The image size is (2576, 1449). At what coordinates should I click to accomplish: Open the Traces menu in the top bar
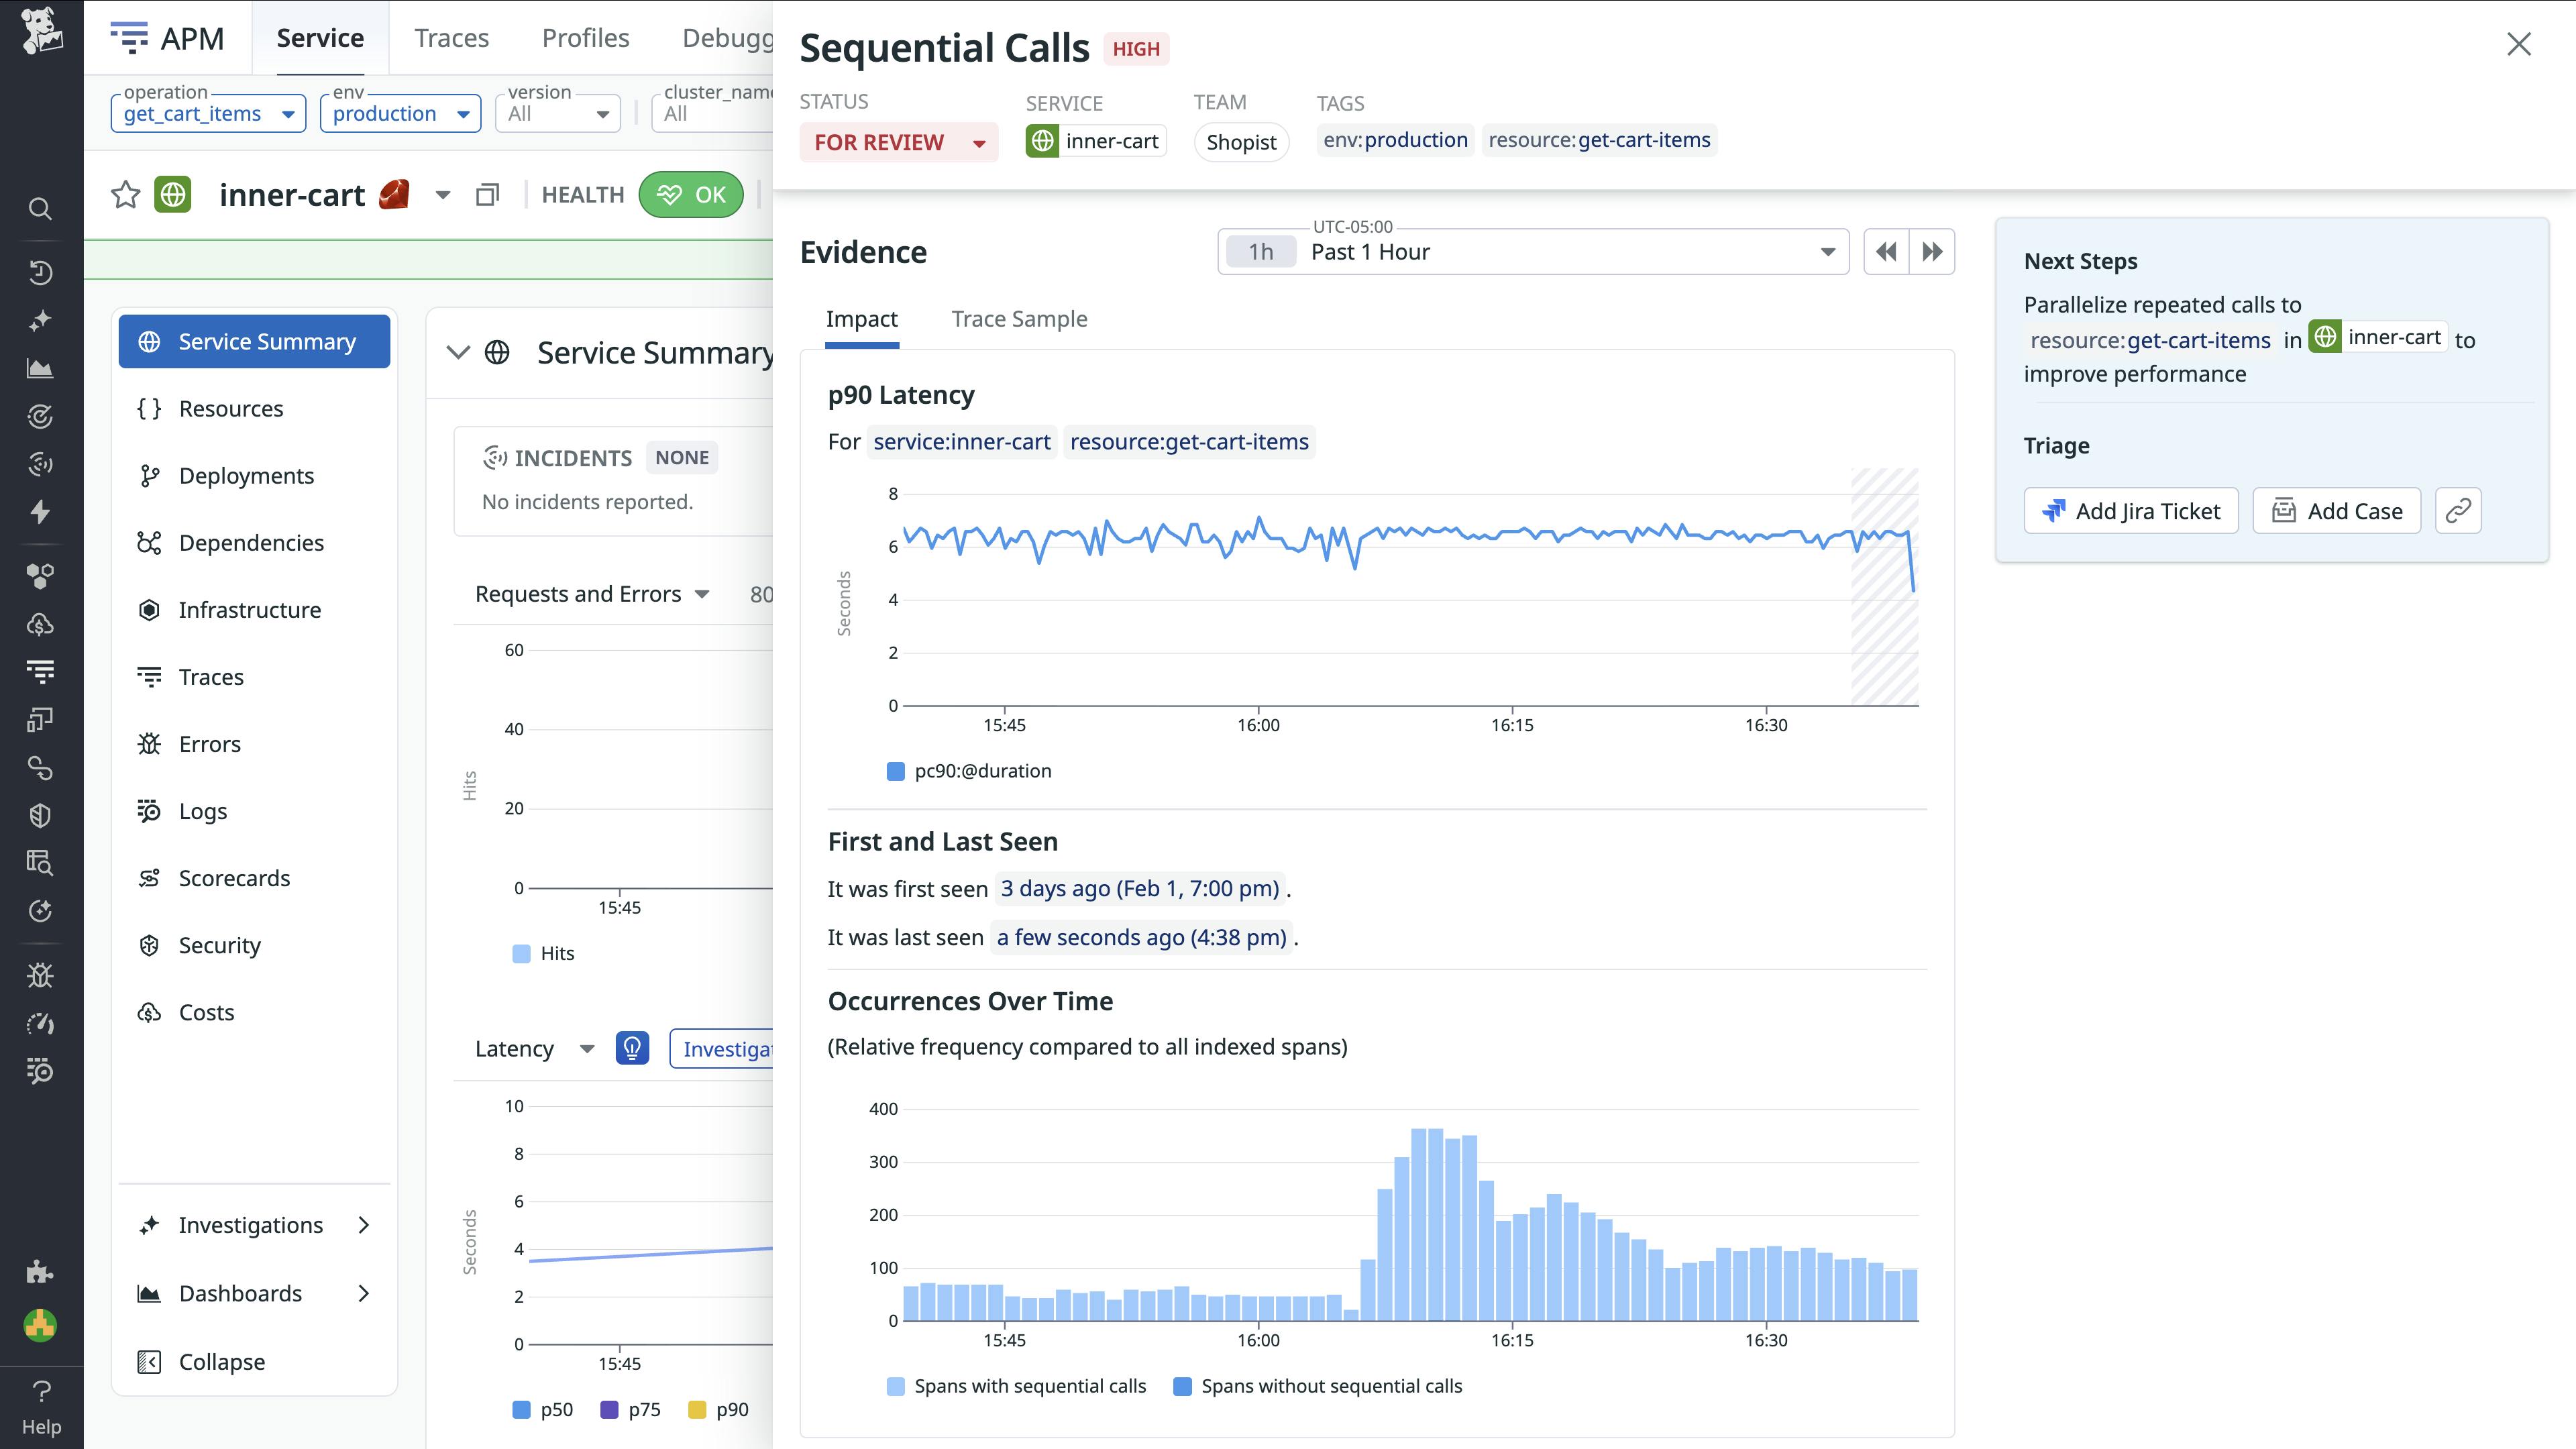[451, 37]
